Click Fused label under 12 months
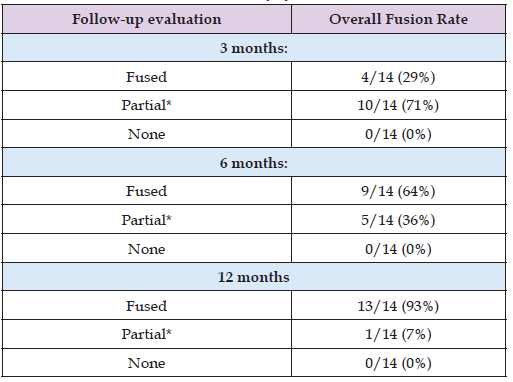The width and height of the screenshot is (513, 382). [146, 306]
